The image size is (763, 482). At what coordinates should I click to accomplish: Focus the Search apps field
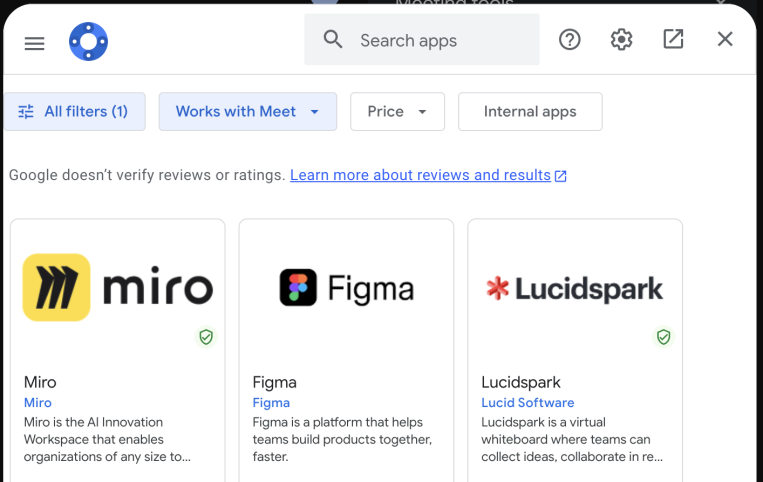(x=422, y=39)
